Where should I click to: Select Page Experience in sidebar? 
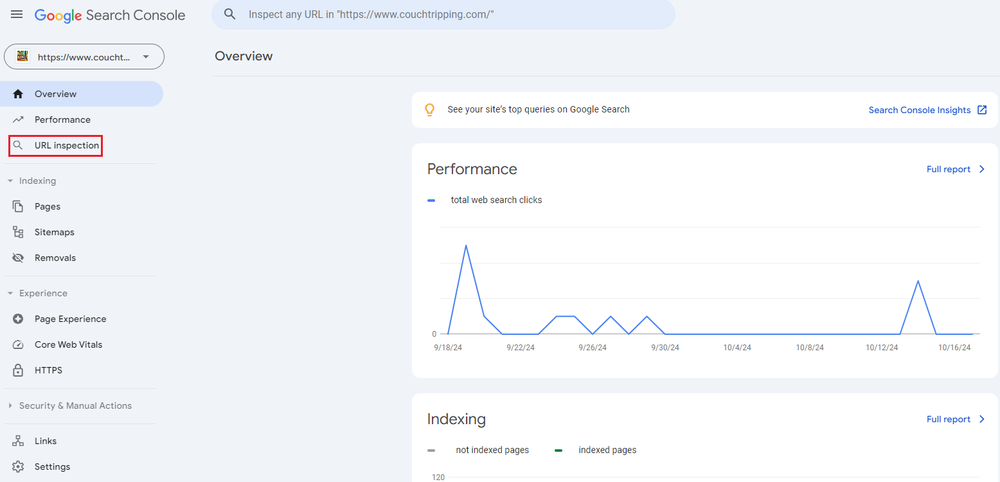point(70,319)
